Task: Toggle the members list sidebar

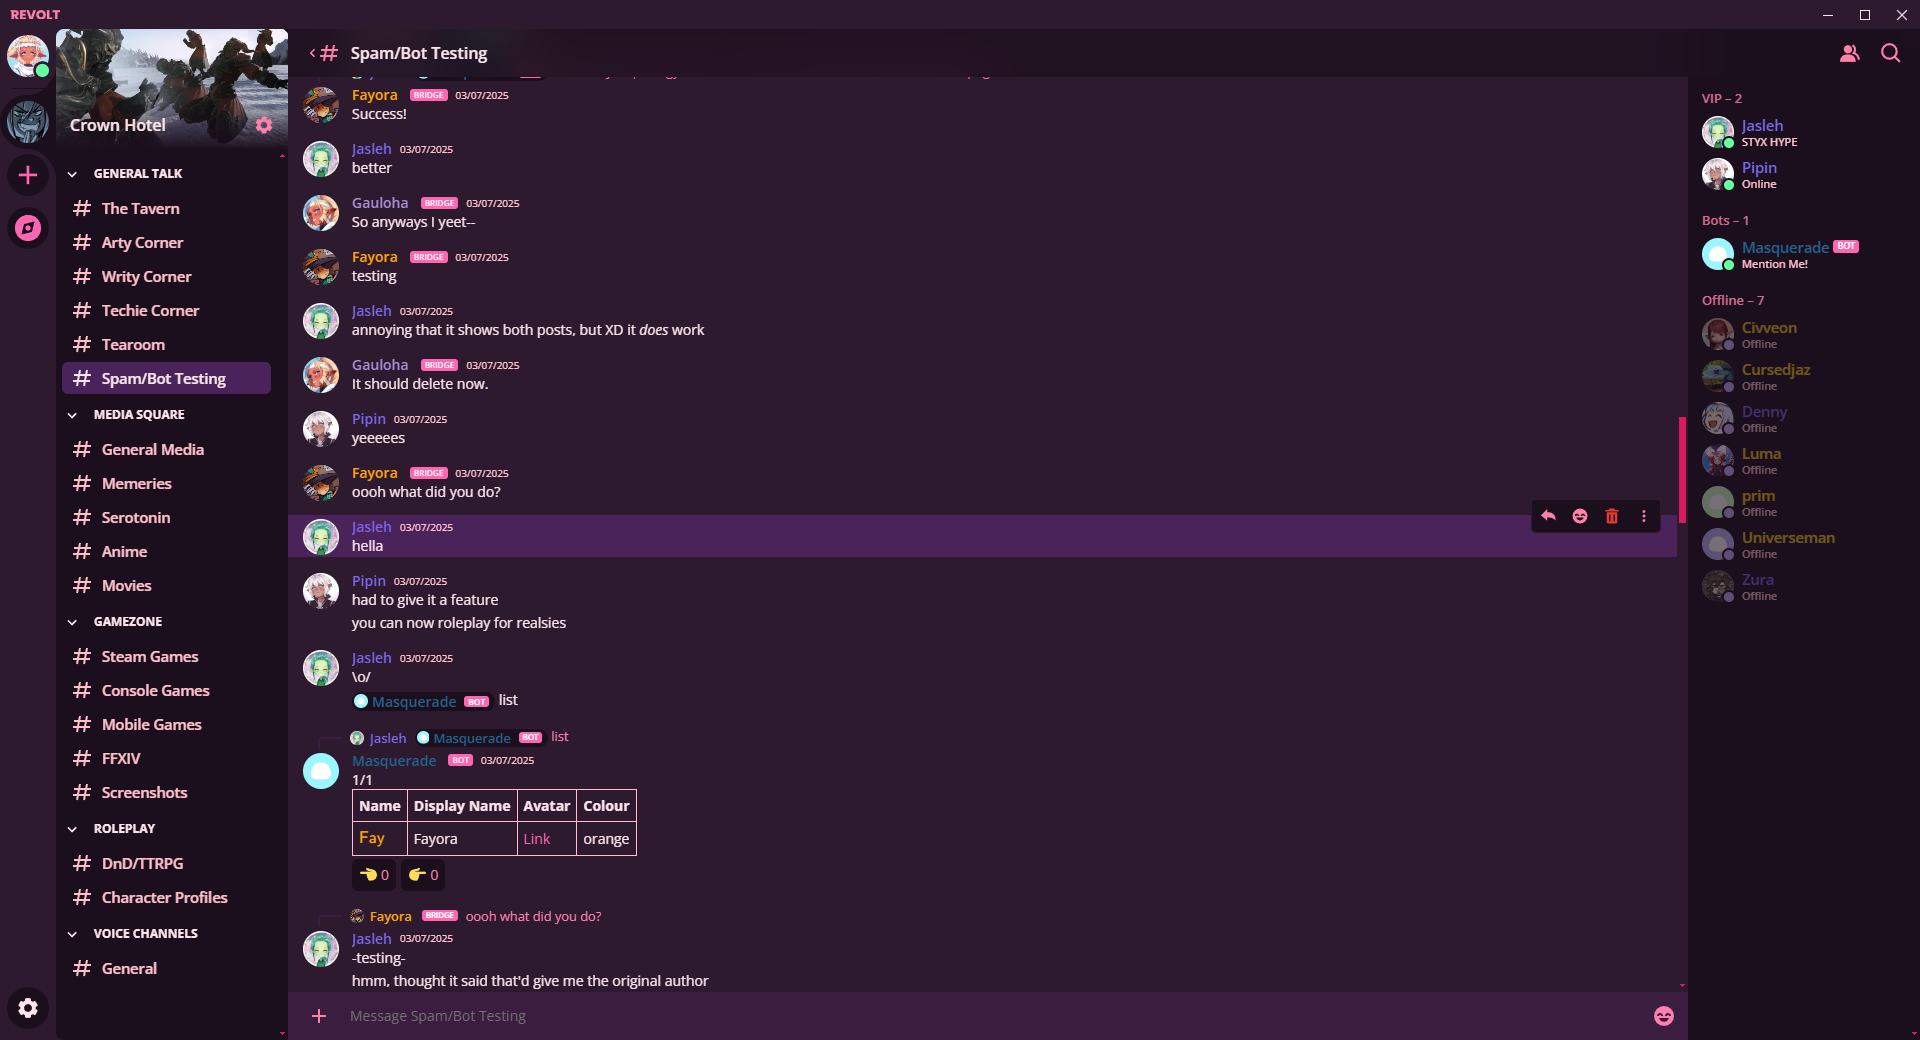Action: (x=1849, y=53)
